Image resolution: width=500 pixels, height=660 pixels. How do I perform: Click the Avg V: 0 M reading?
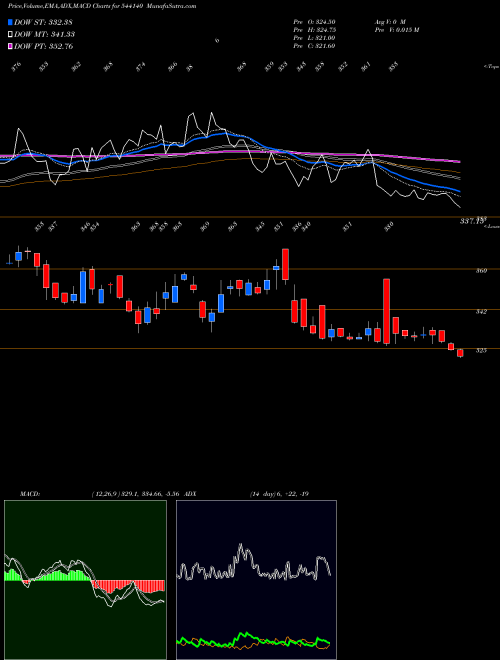click(x=389, y=22)
